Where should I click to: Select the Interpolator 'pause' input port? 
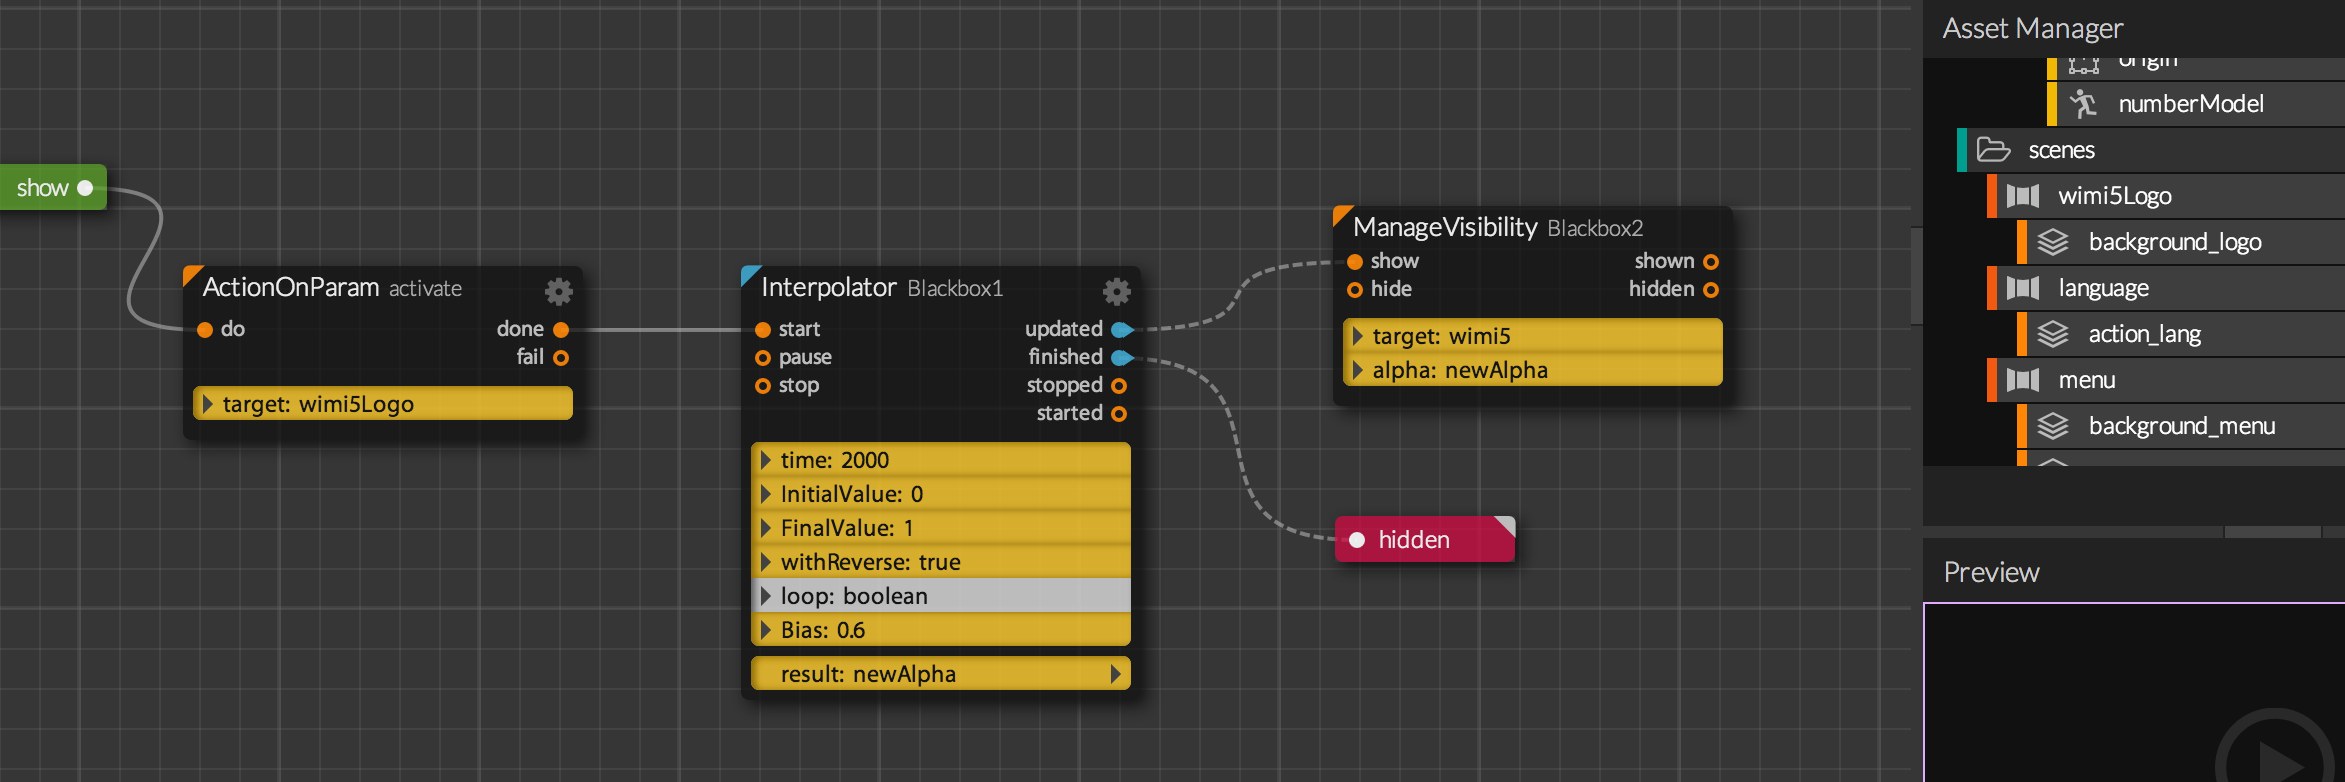point(763,358)
